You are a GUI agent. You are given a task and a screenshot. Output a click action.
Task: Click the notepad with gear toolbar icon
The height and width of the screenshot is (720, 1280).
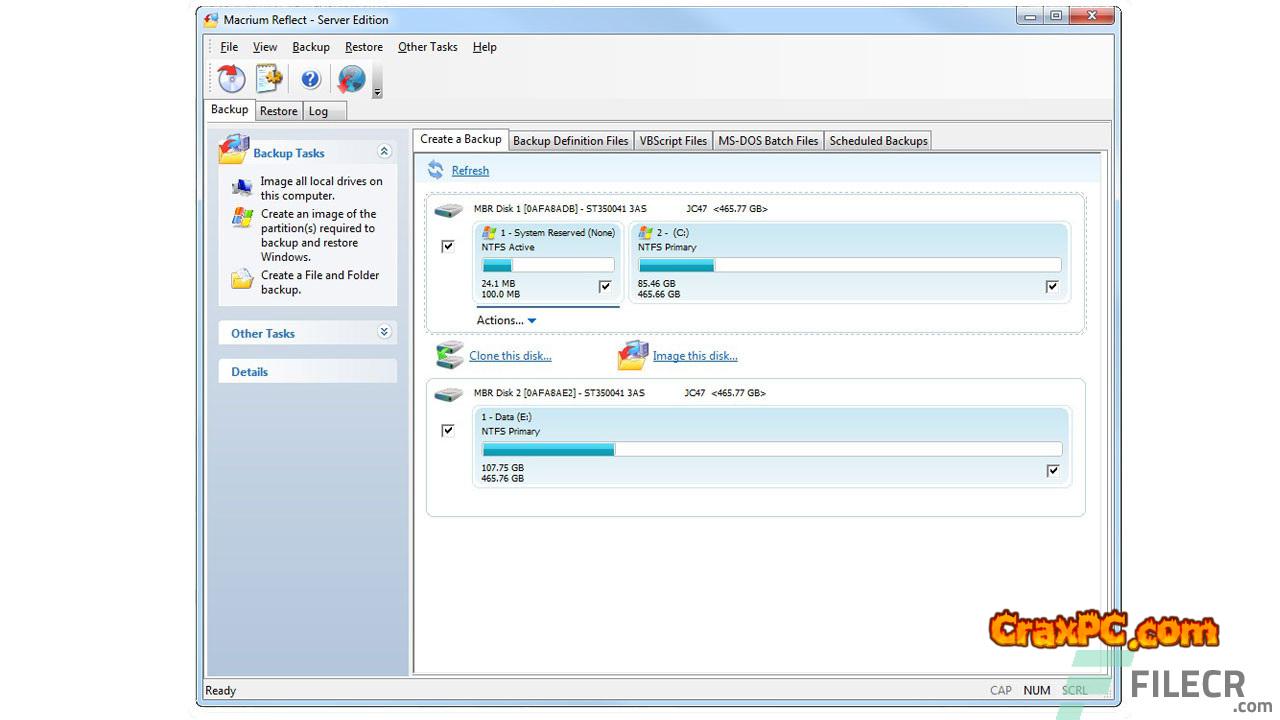(x=269, y=79)
